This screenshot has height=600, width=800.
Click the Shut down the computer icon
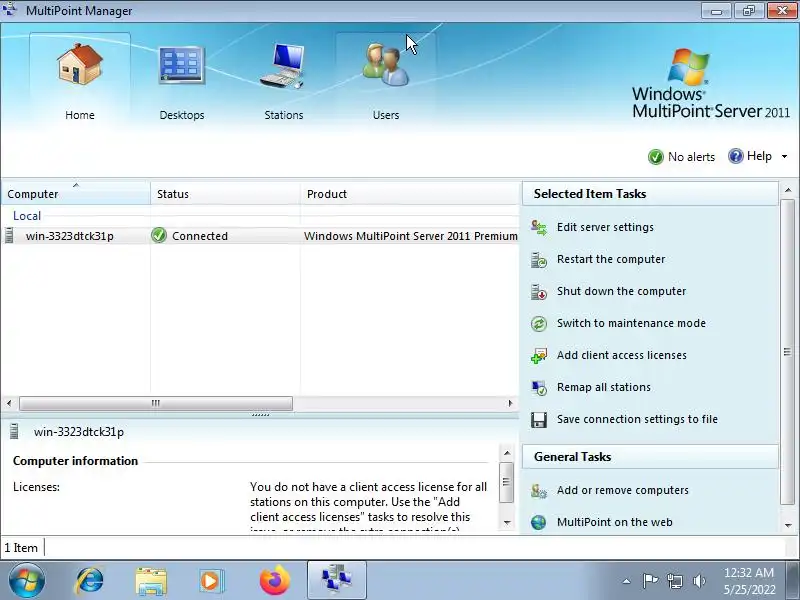539,292
